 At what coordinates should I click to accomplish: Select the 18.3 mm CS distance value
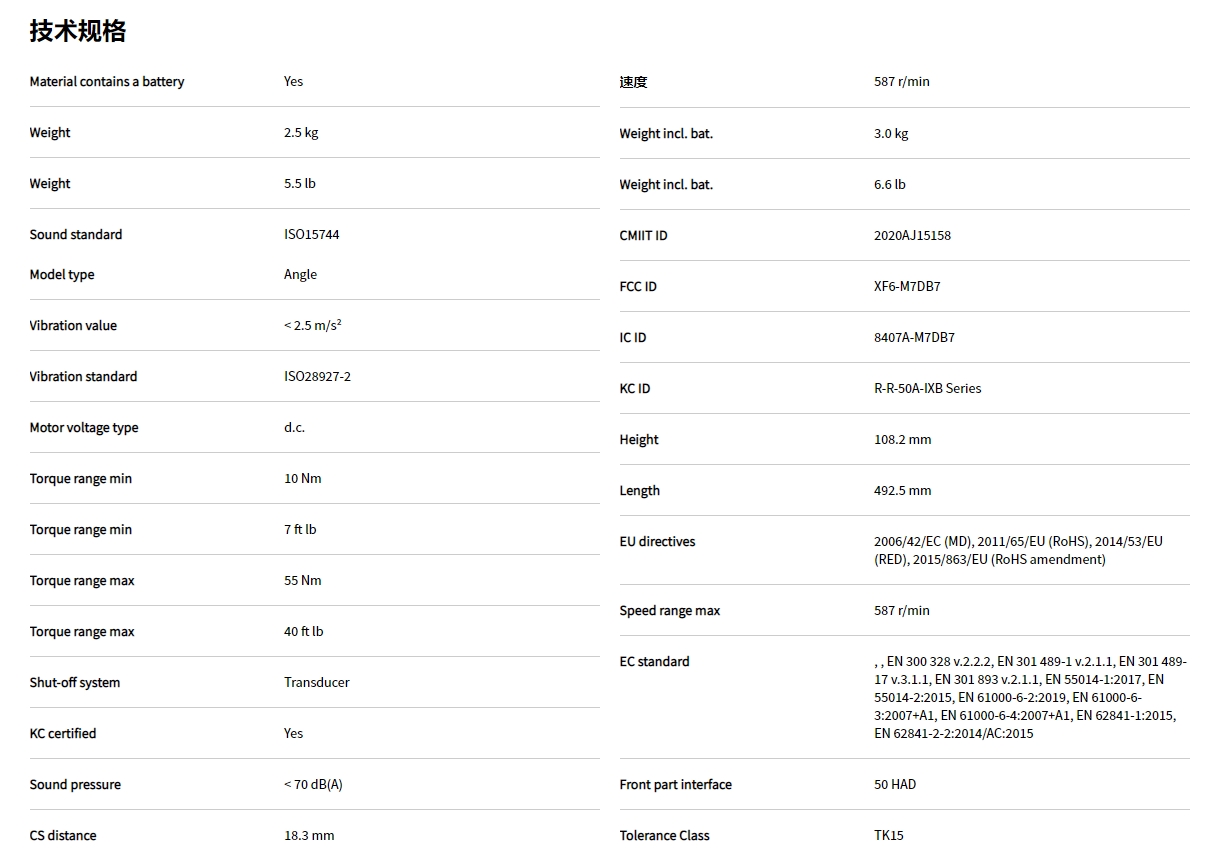pos(309,836)
